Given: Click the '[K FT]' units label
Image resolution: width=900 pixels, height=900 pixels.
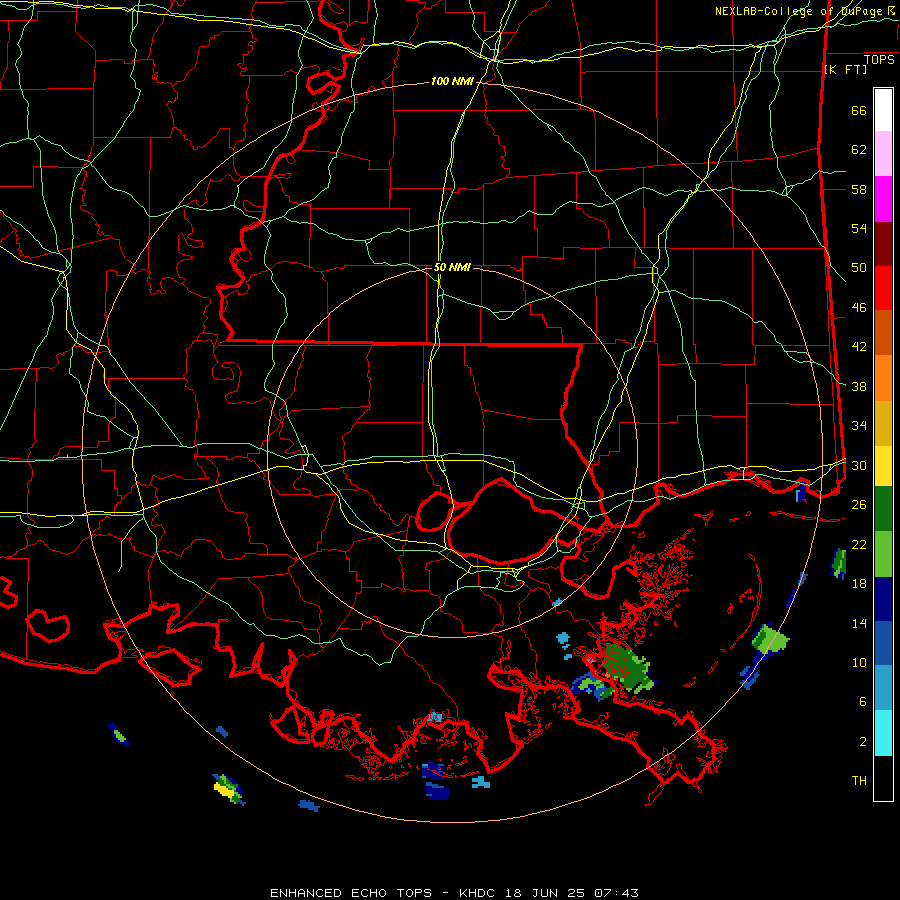Looking at the screenshot, I should coord(845,69).
